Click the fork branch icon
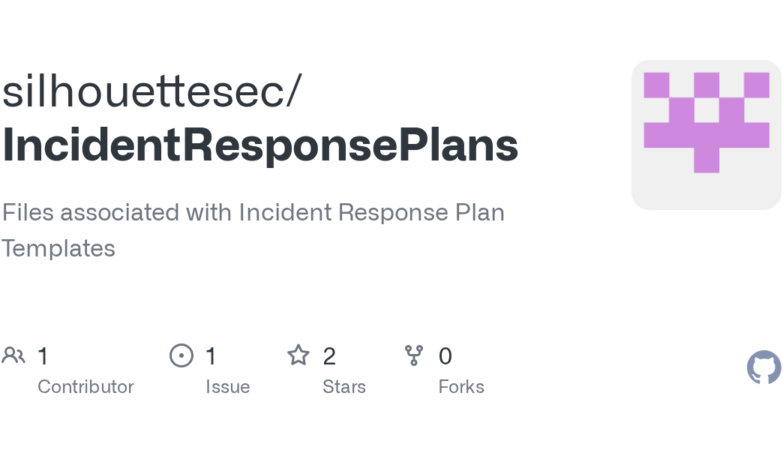The image size is (783, 450). tap(414, 355)
